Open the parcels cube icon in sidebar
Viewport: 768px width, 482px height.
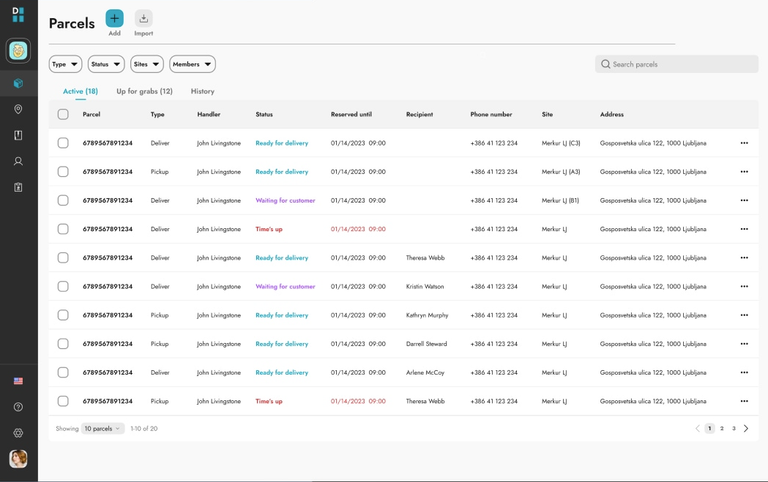coord(18,83)
